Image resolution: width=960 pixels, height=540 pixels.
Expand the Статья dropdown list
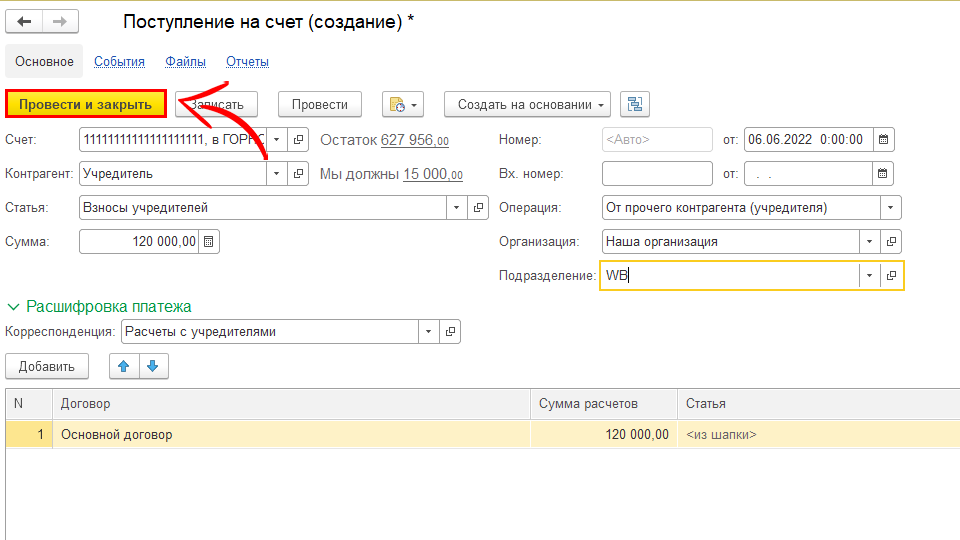[456, 208]
